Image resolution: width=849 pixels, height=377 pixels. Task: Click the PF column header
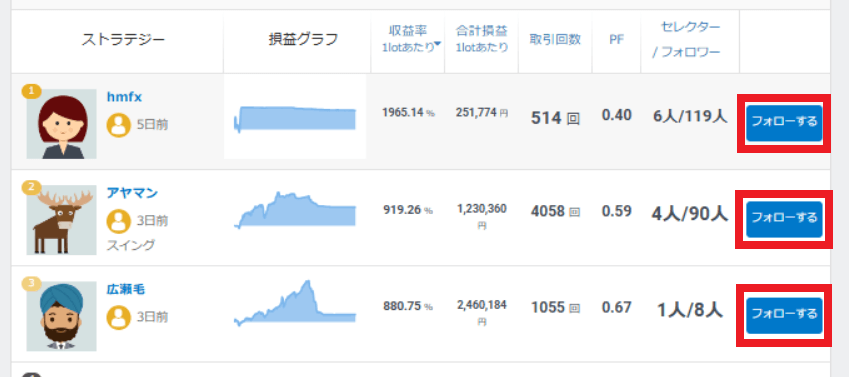pyautogui.click(x=616, y=40)
